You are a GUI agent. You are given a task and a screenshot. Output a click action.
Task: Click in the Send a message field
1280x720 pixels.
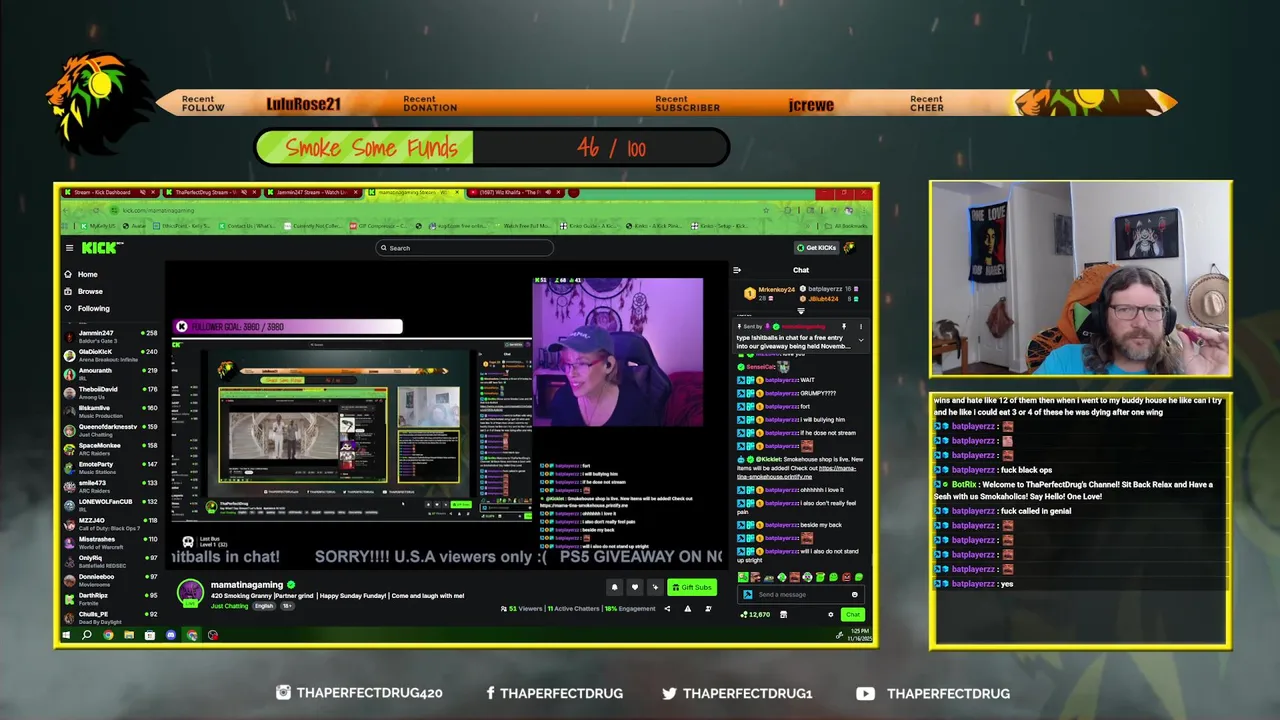coord(800,594)
